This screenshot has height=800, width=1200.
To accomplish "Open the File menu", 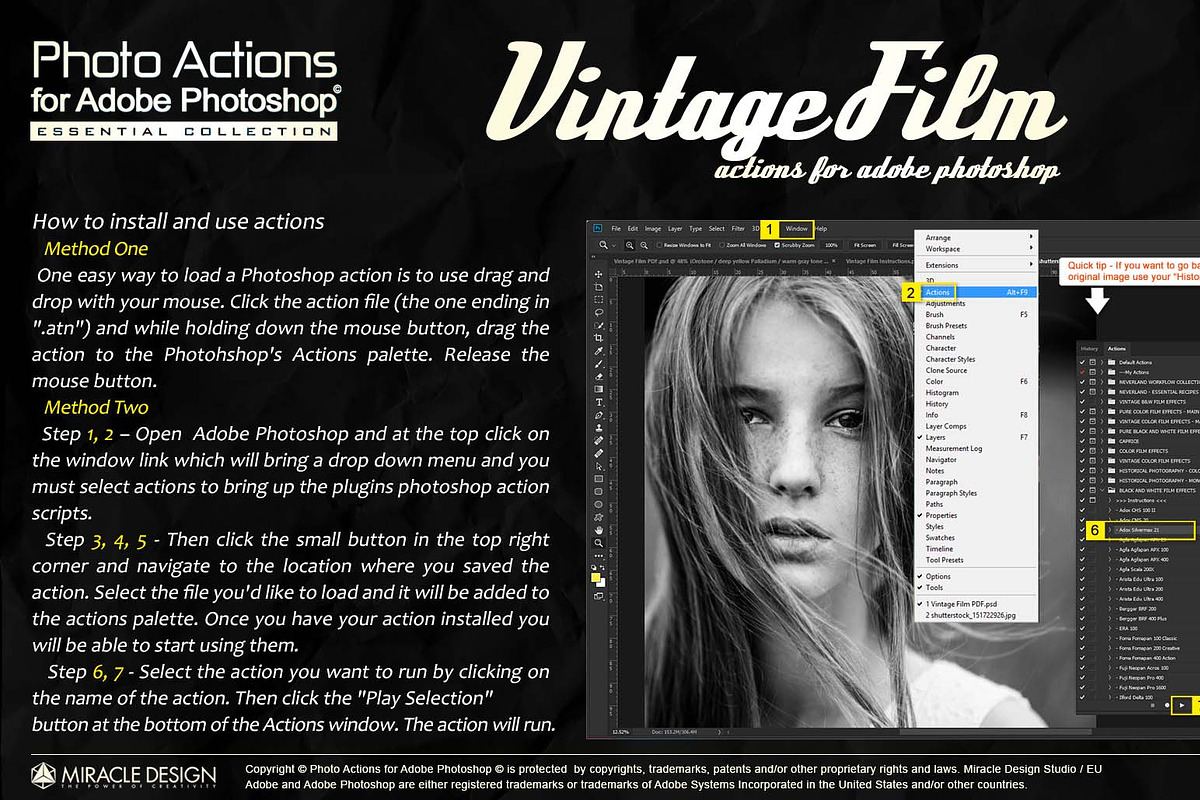I will [x=616, y=229].
